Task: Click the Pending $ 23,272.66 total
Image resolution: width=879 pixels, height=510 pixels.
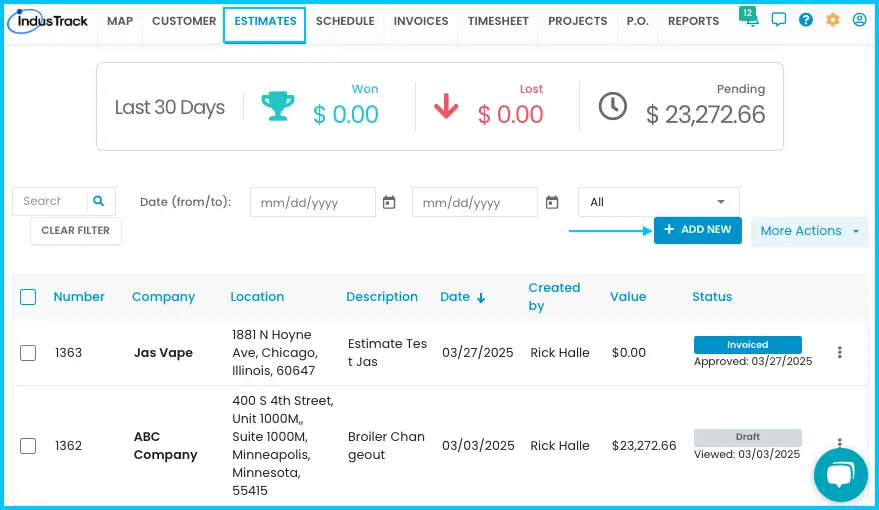Action: 705,115
